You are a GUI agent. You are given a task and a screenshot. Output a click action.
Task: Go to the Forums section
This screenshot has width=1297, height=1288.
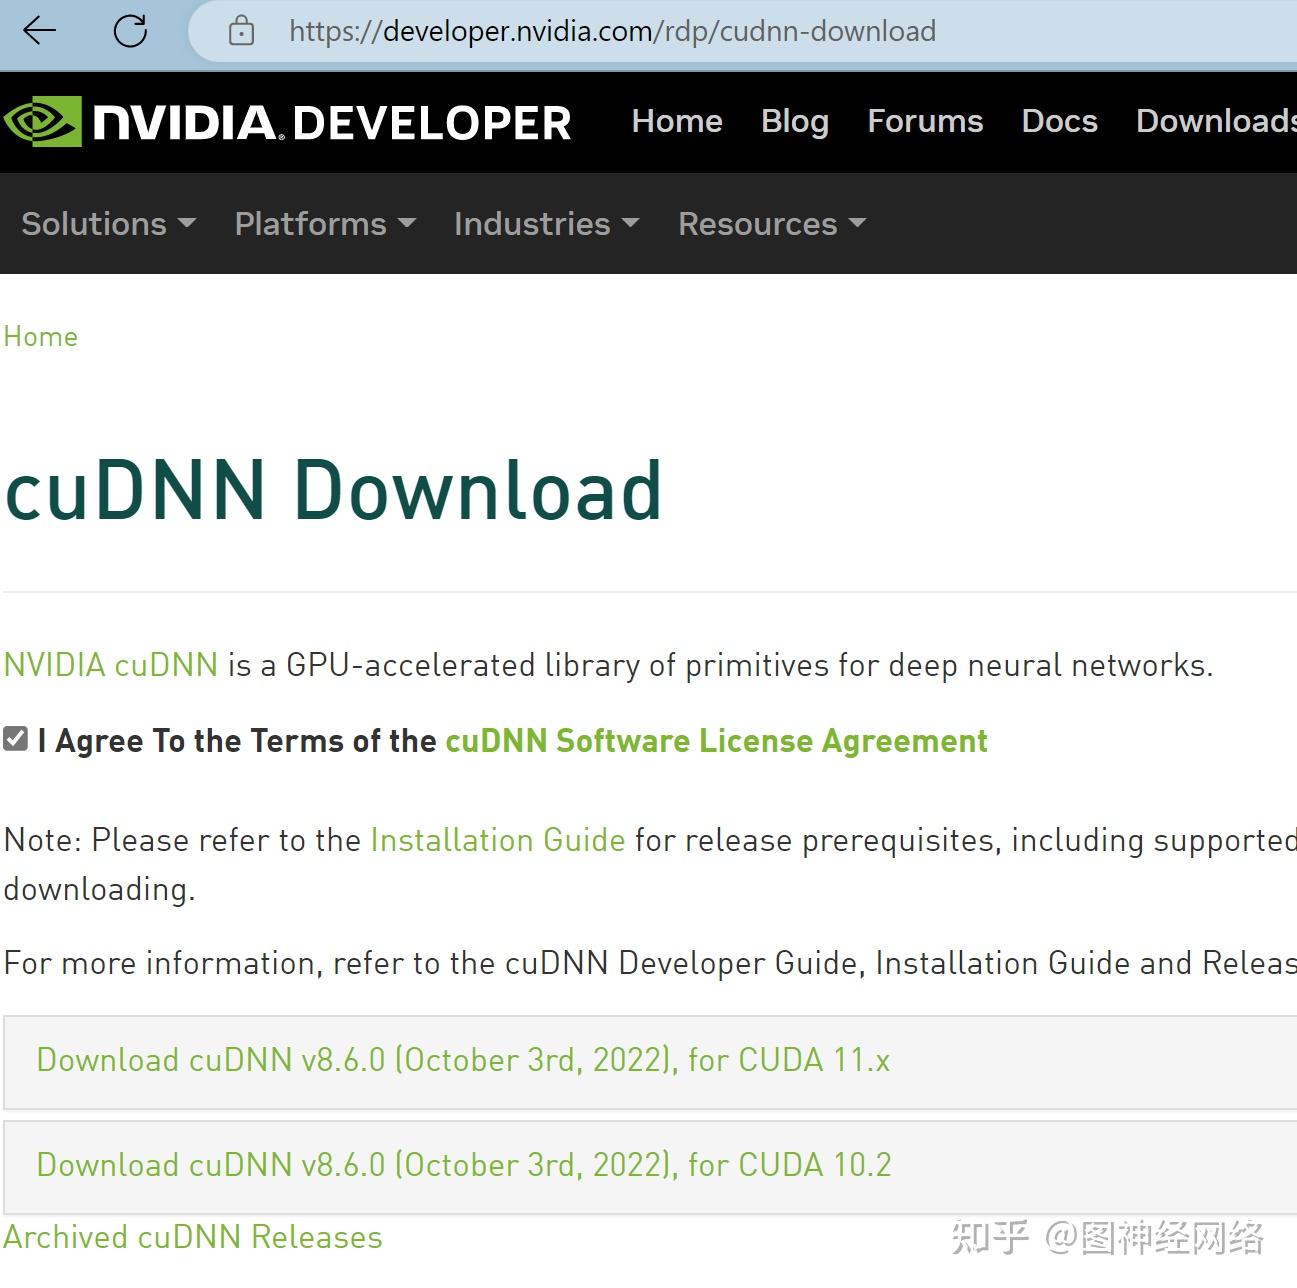point(924,121)
